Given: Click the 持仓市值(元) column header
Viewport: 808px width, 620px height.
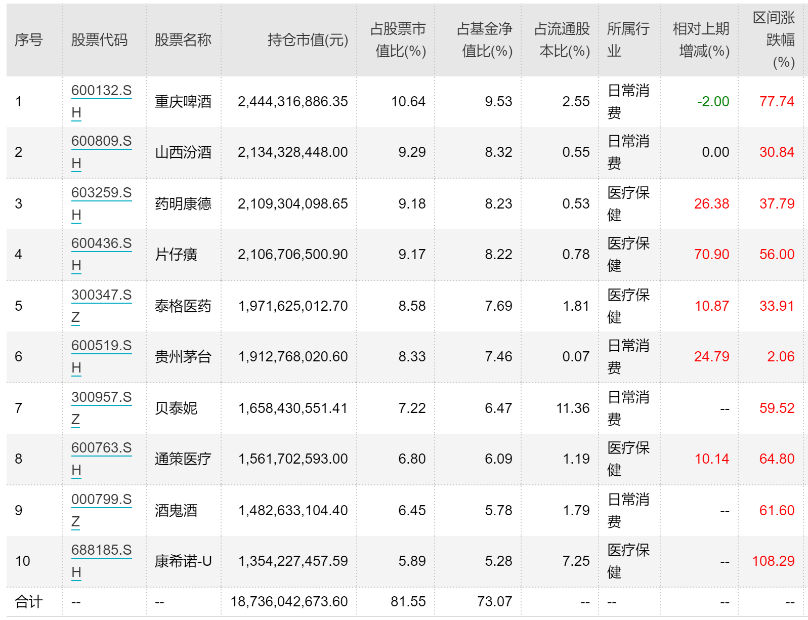Looking at the screenshot, I should pyautogui.click(x=308, y=40).
